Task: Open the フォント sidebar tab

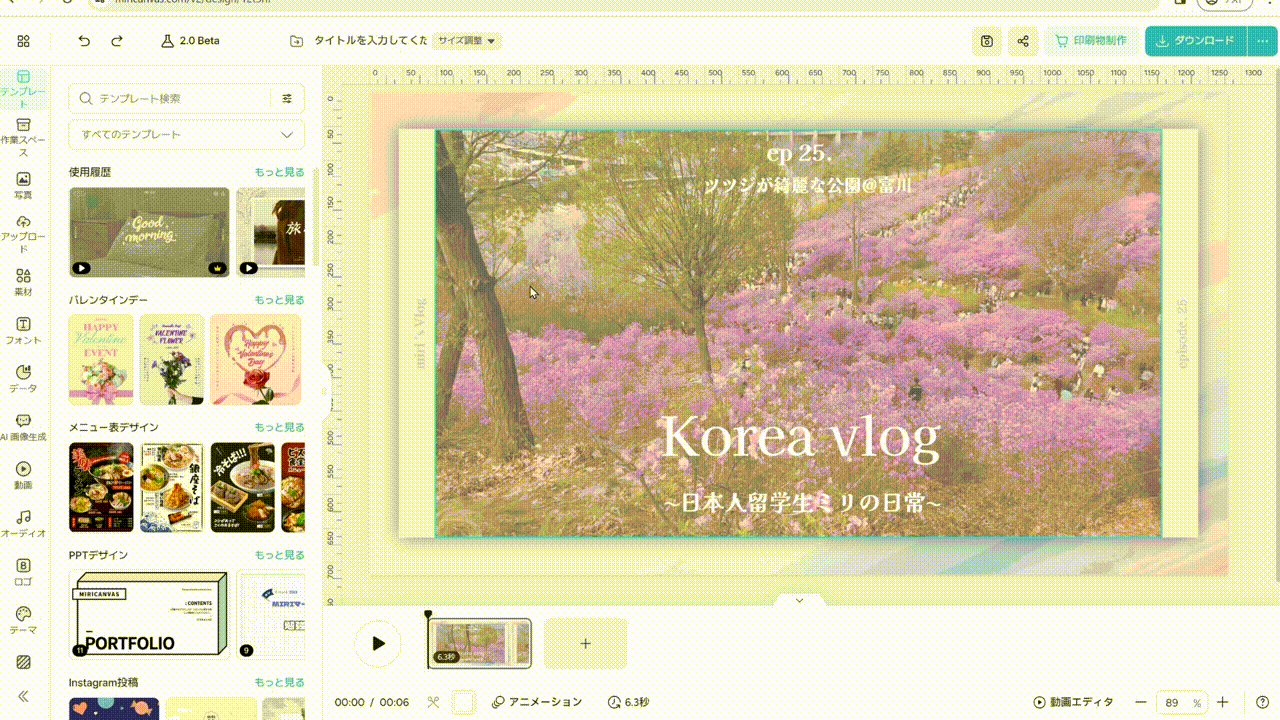Action: [x=23, y=331]
